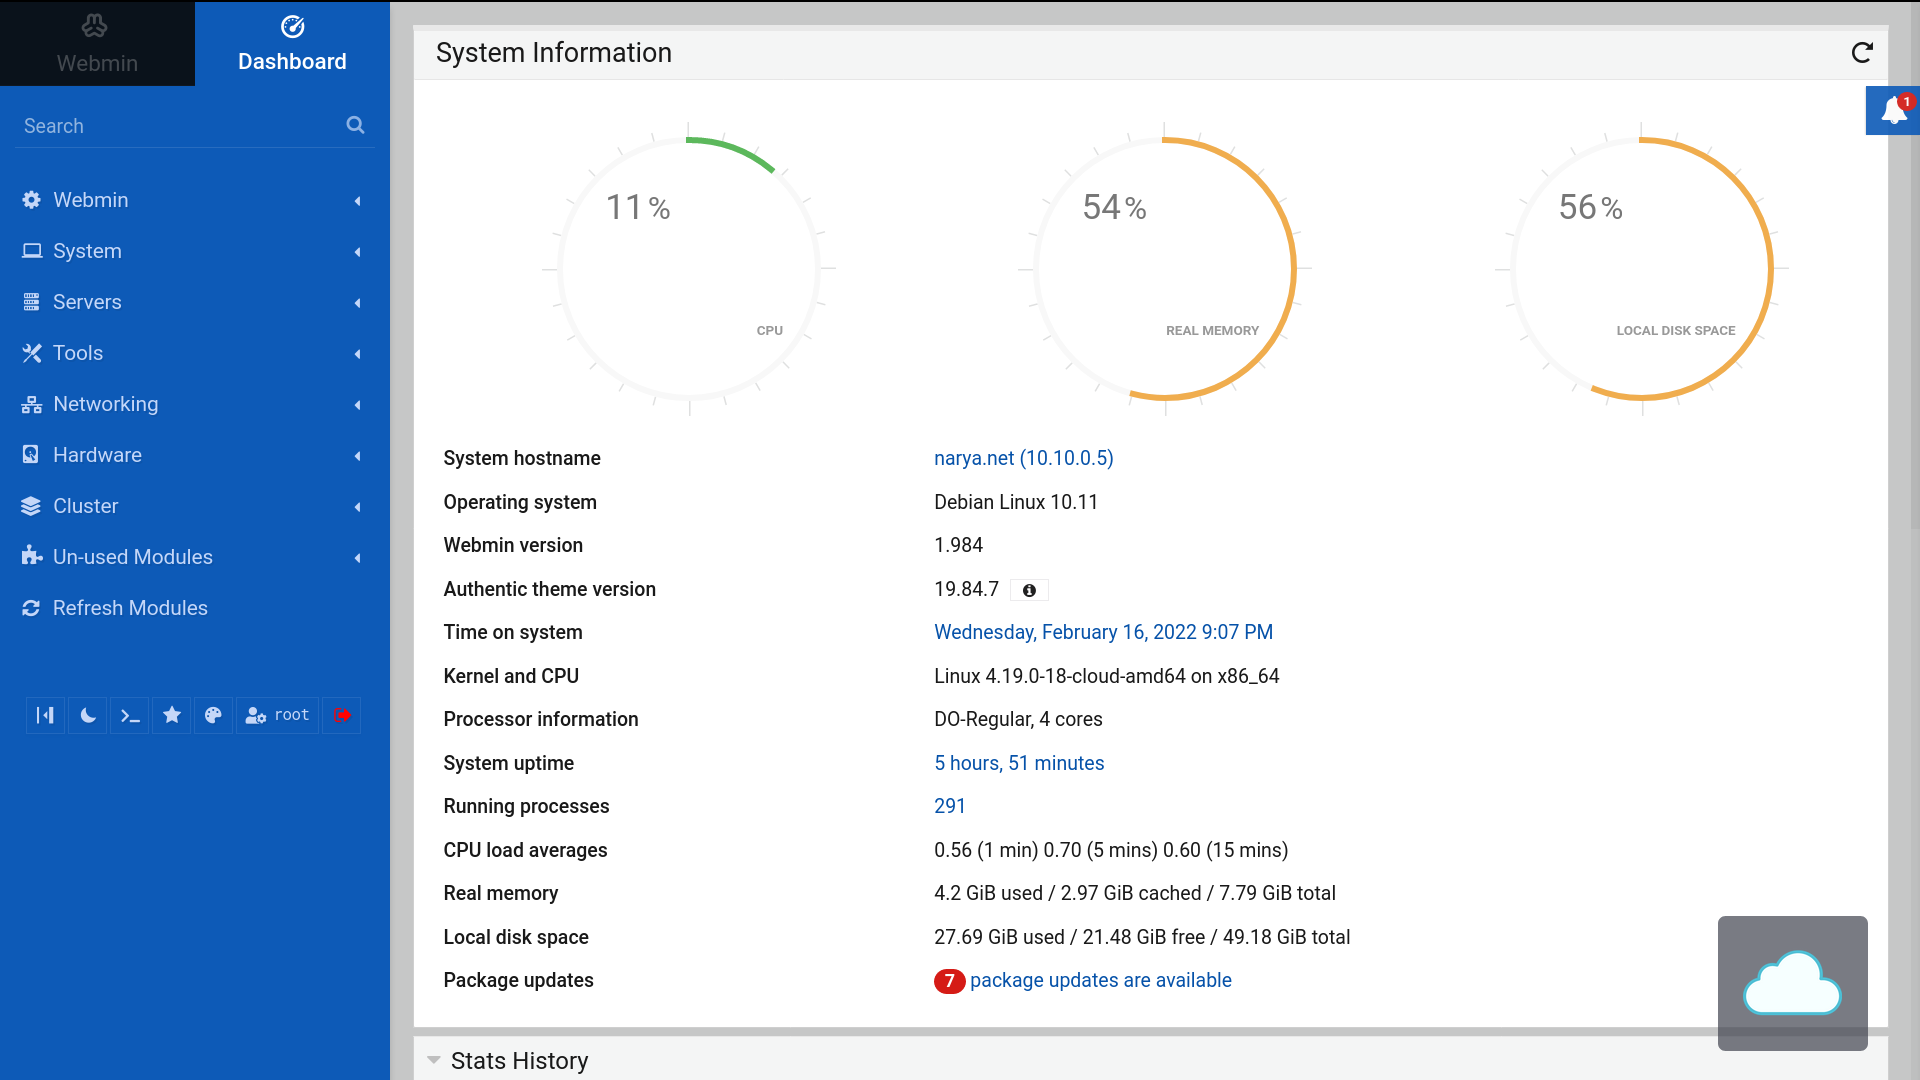Open theme configuration palette icon
The height and width of the screenshot is (1080, 1920).
213,715
